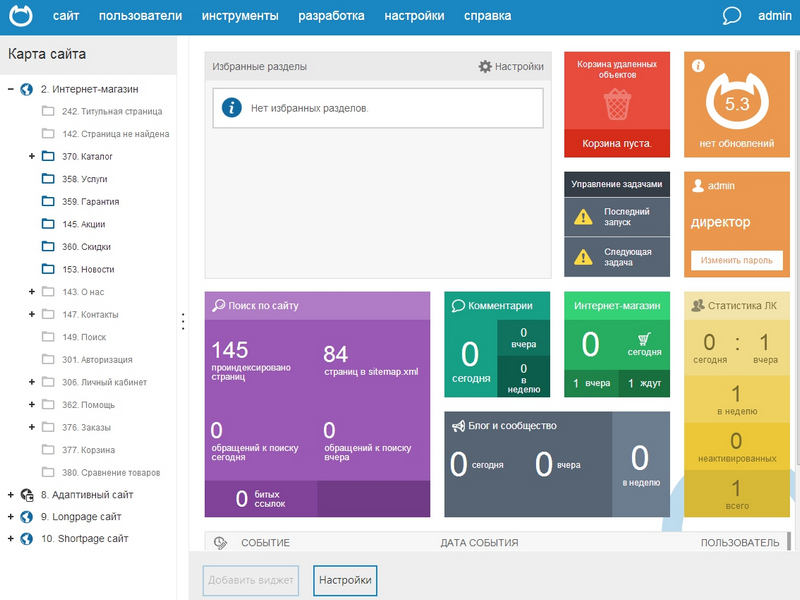Screen dimensions: 800x600
Task: Click the UMI.CMS cat logo icon
Action: coord(21,15)
